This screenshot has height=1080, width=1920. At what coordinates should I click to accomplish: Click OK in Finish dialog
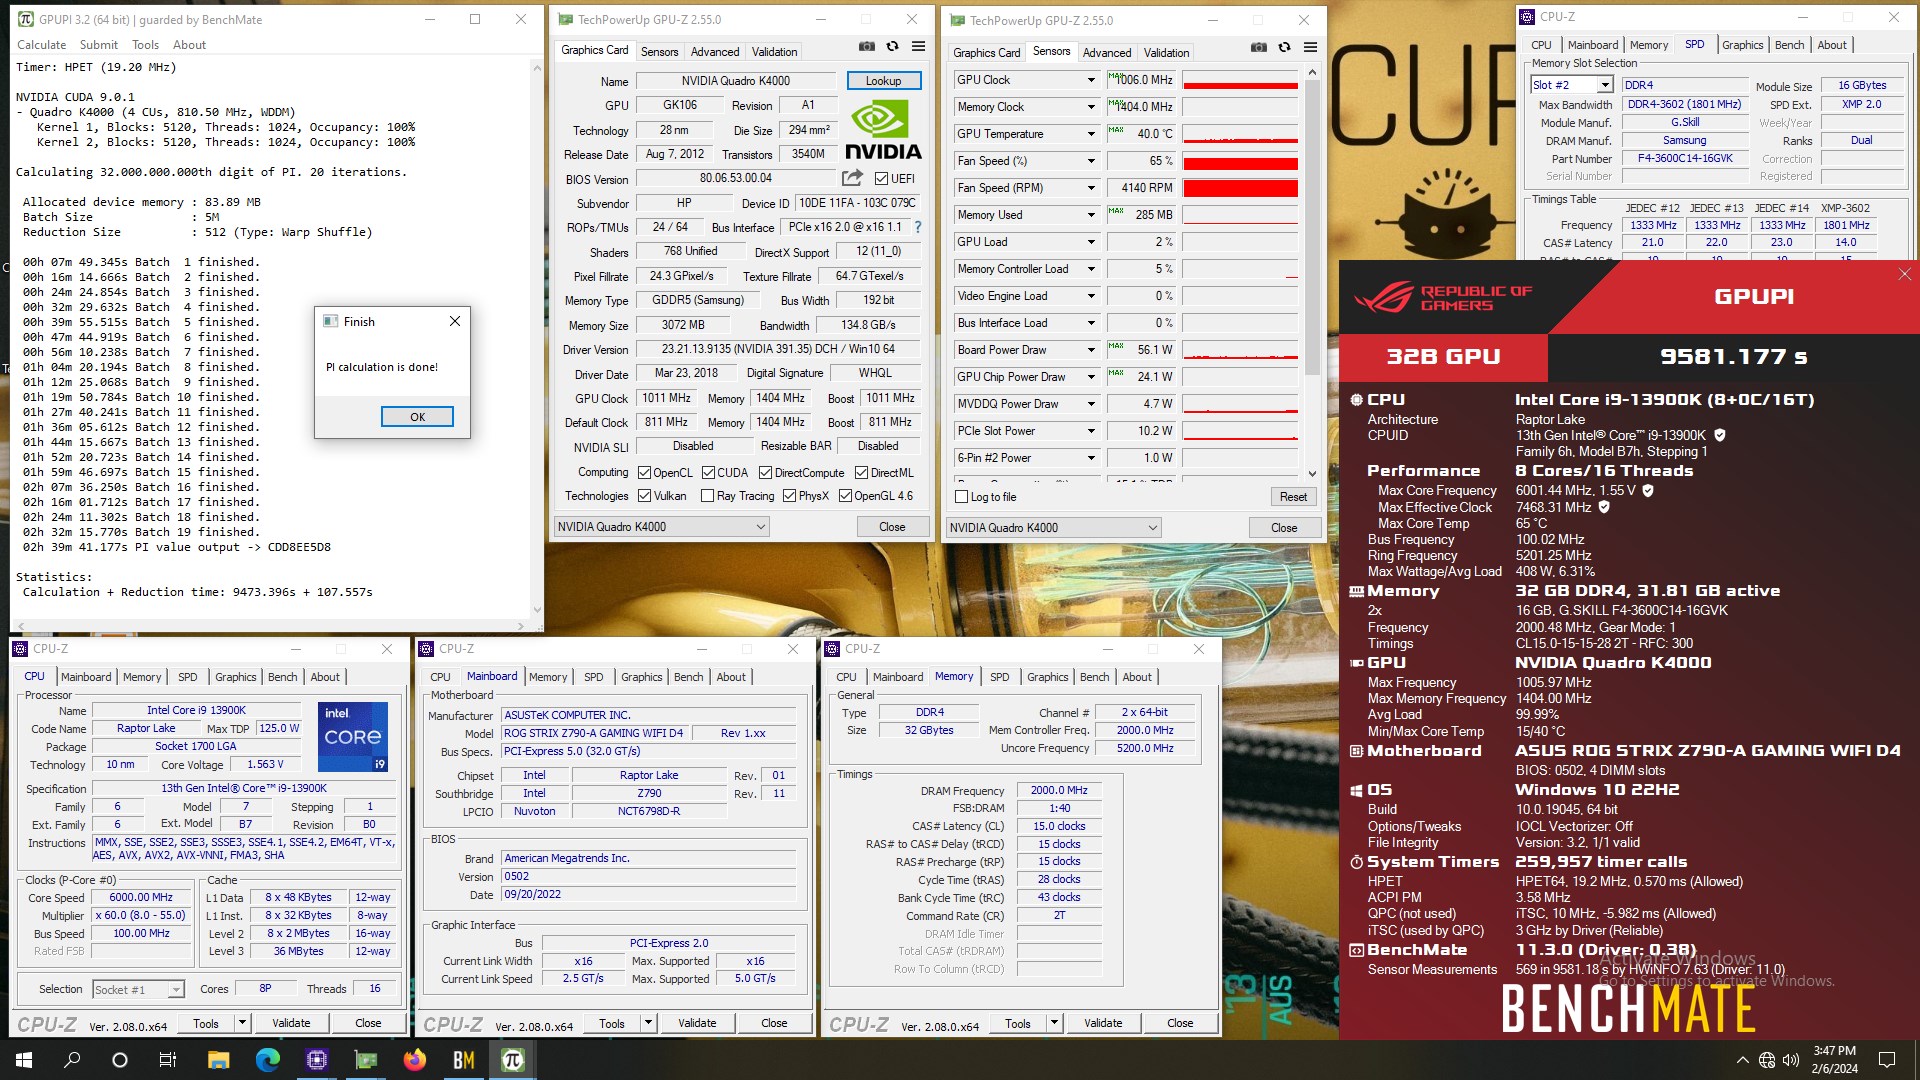tap(417, 417)
